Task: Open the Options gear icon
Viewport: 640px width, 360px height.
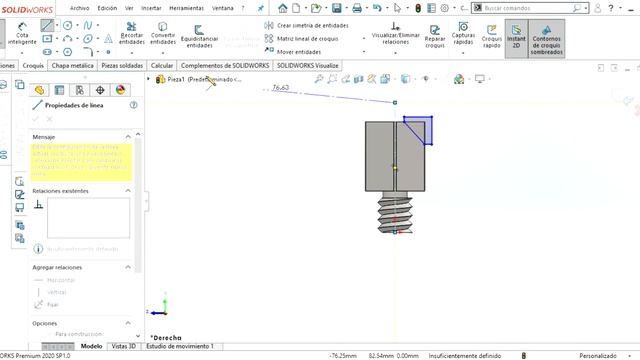Action: [445, 8]
